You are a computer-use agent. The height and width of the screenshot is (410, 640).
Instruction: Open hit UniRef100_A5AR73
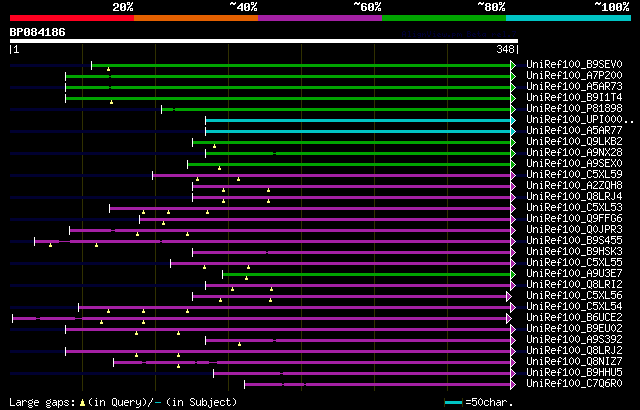coord(574,86)
